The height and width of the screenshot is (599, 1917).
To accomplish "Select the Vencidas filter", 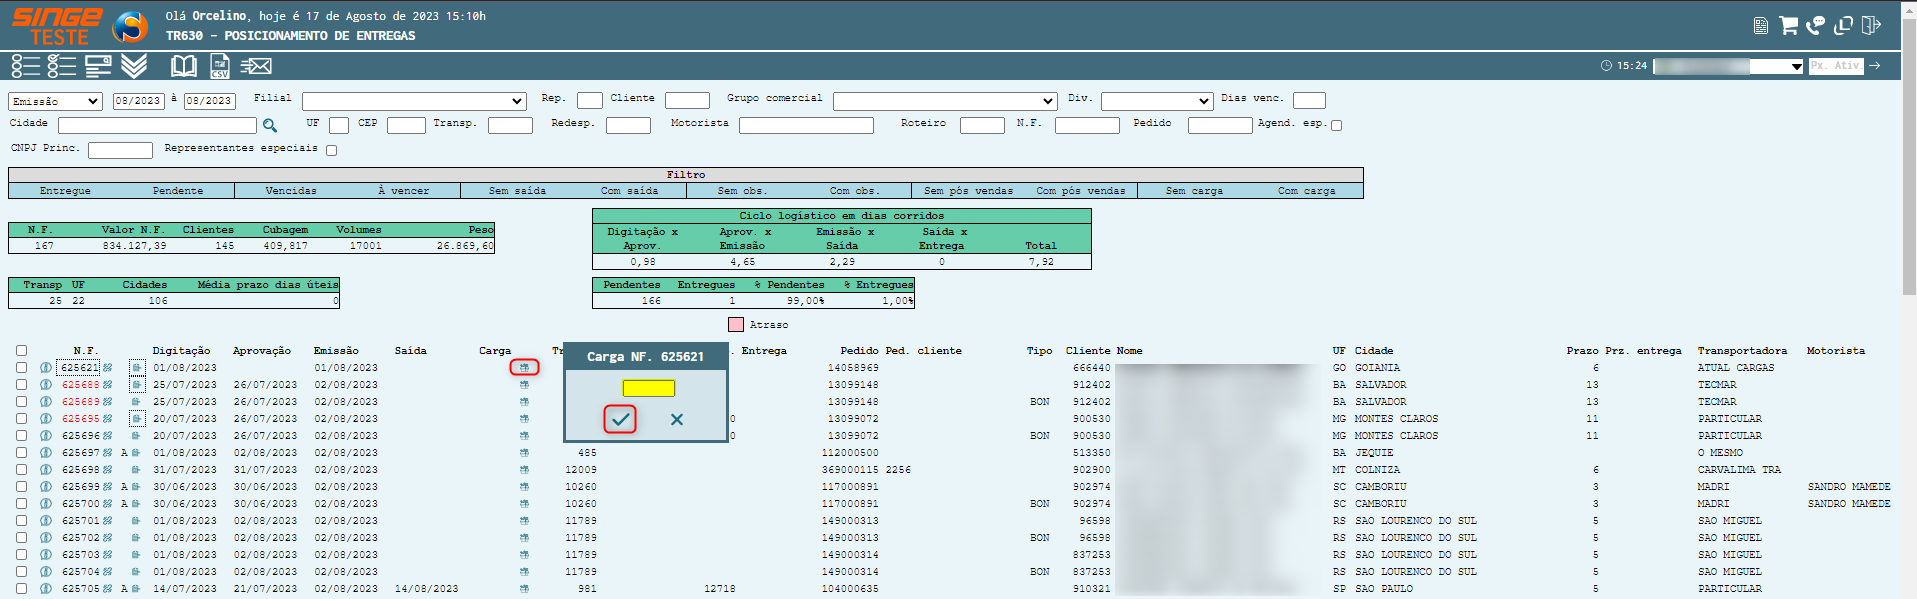I will 291,191.
